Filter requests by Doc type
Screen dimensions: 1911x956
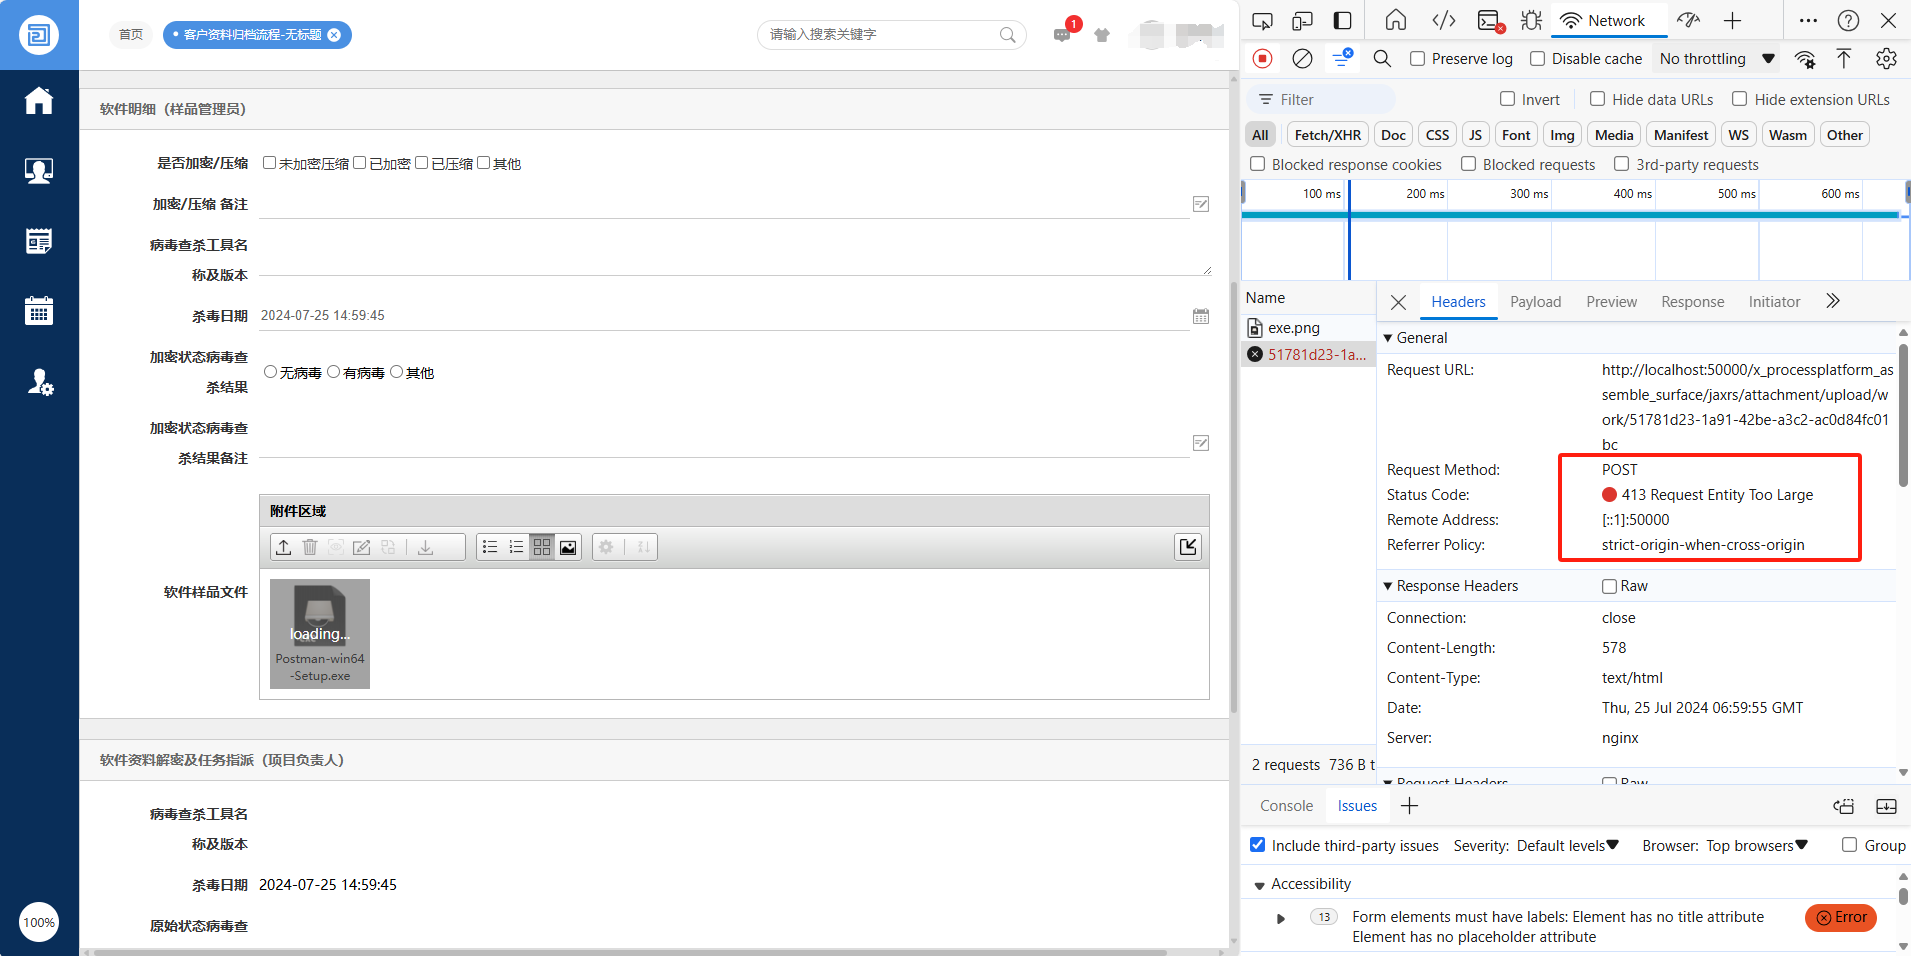click(x=1393, y=135)
